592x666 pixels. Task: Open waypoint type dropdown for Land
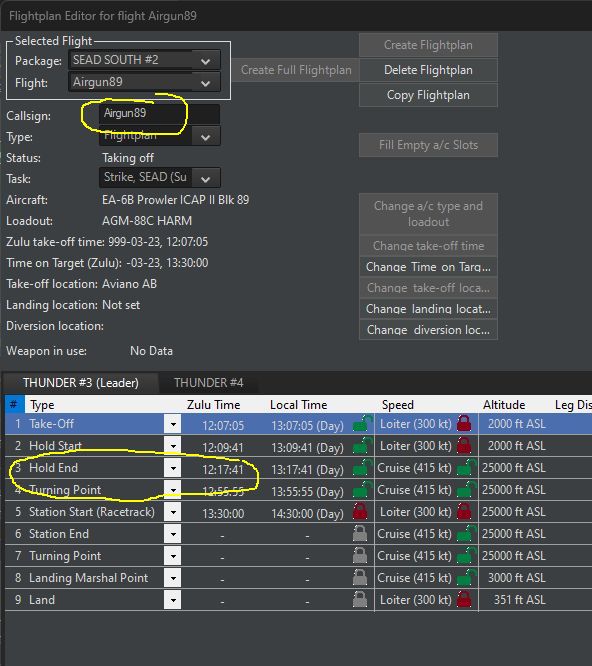pyautogui.click(x=173, y=600)
